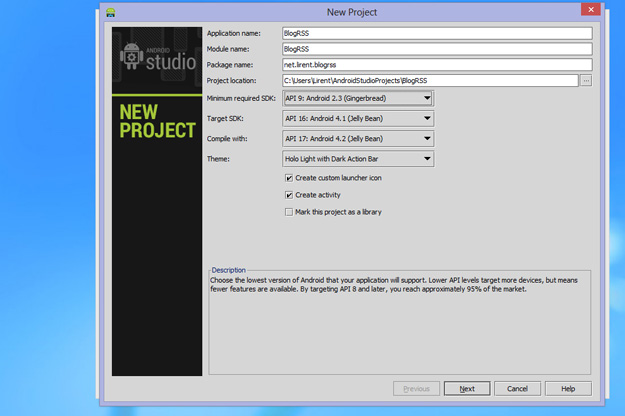
Task: Click the Android Studio icon in title bar
Action: pyautogui.click(x=110, y=12)
